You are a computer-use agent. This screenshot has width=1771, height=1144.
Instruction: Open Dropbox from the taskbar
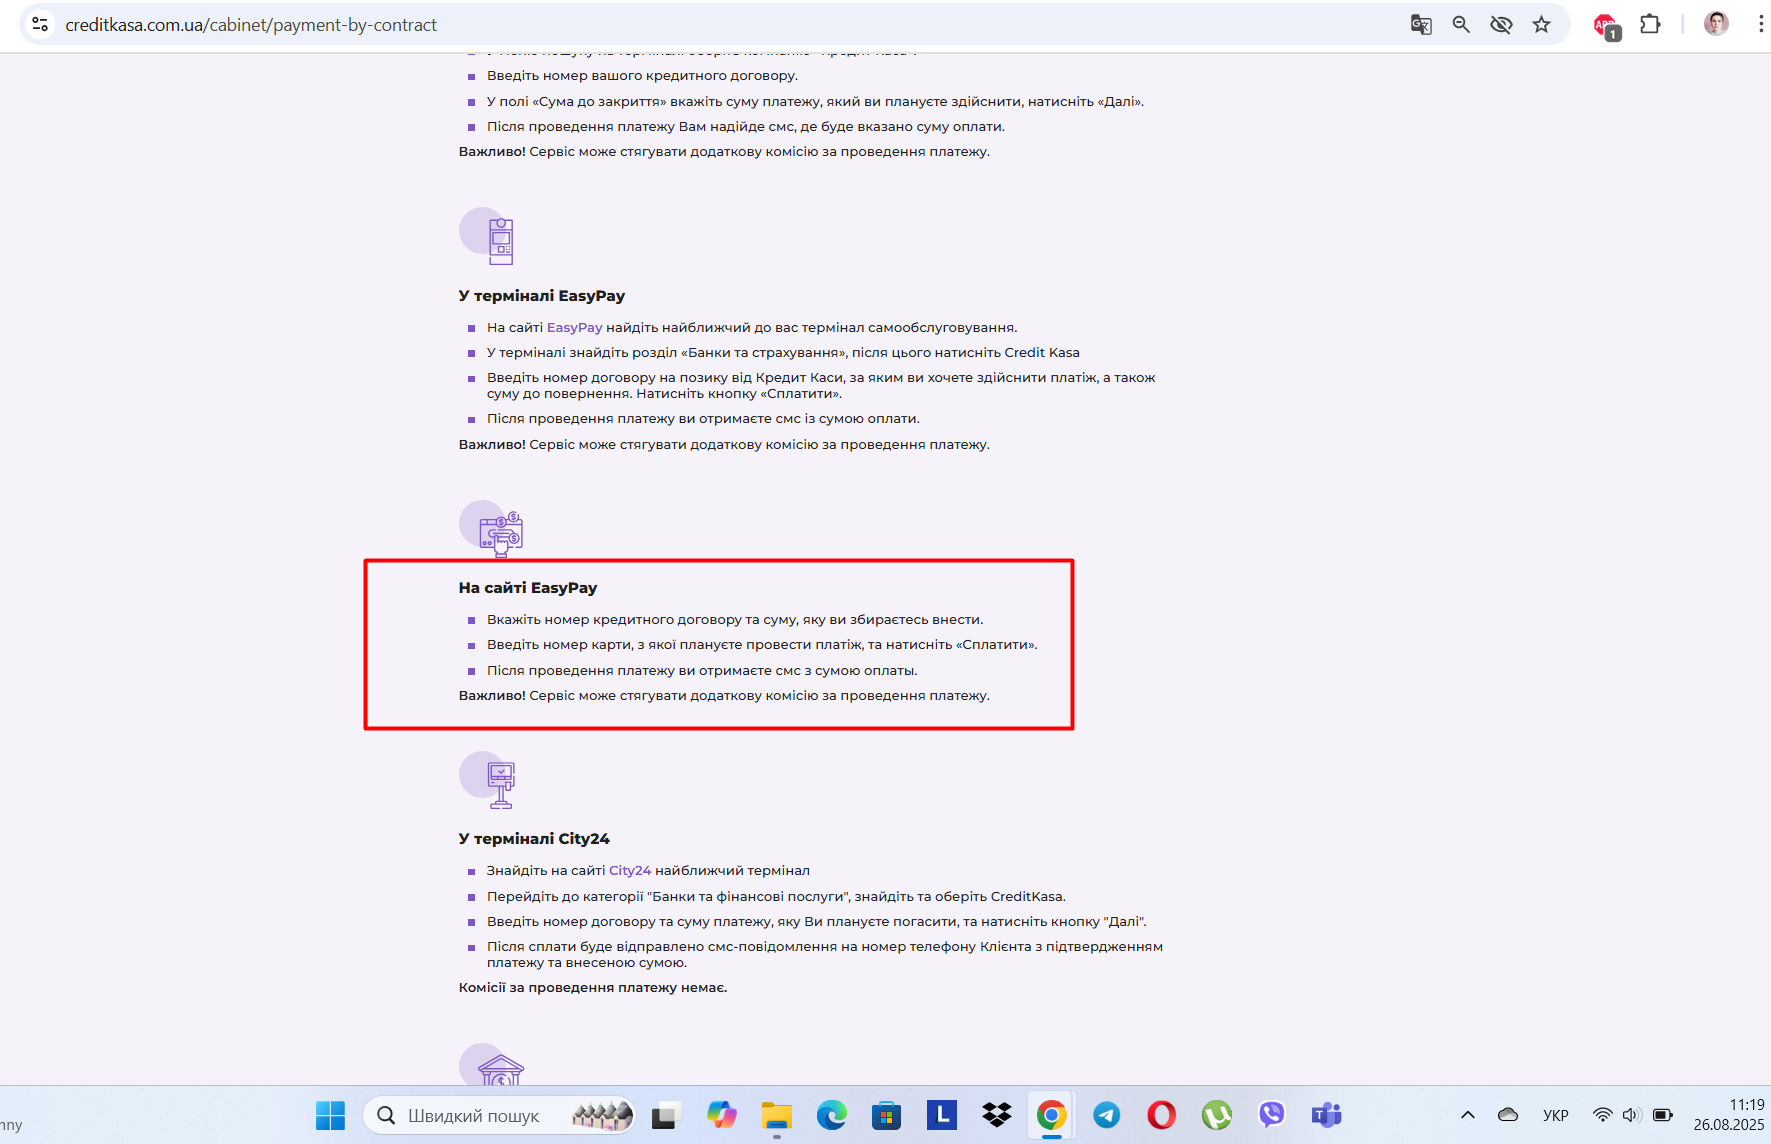[996, 1115]
